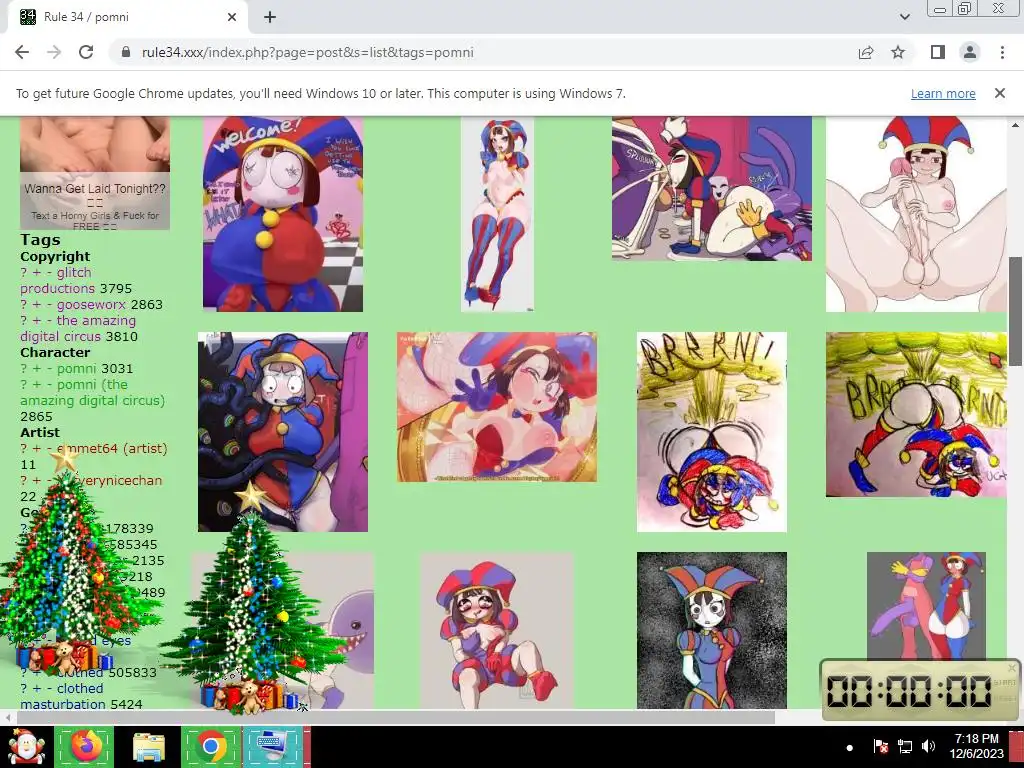This screenshot has height=768, width=1024.
Task: Focus the address bar URL
Action: point(308,52)
